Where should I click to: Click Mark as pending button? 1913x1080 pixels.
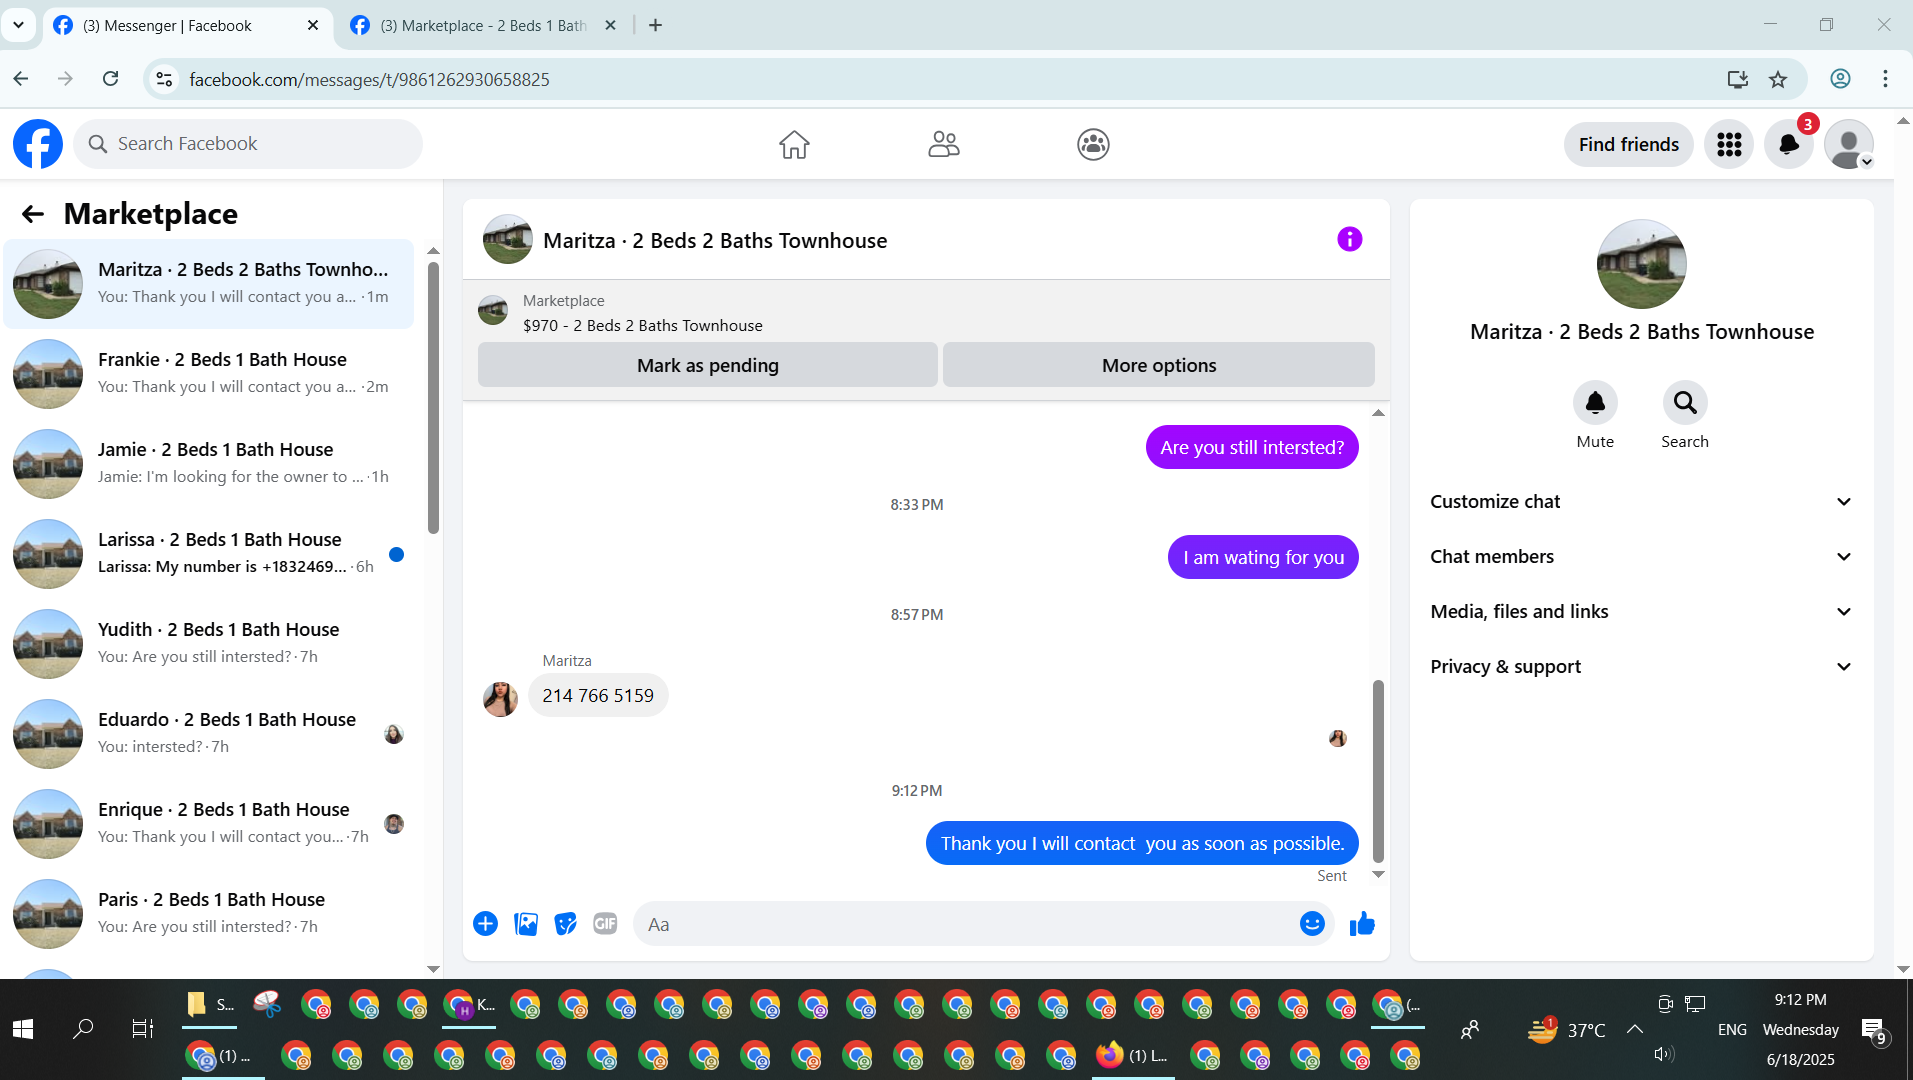(x=708, y=366)
